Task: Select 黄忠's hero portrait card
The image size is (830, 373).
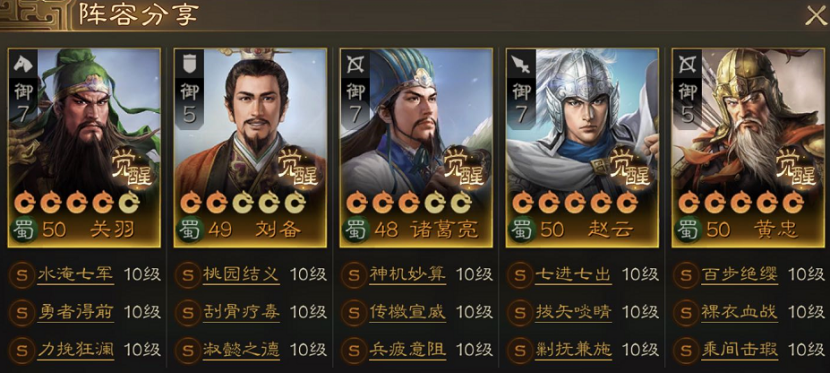Action: (x=748, y=148)
